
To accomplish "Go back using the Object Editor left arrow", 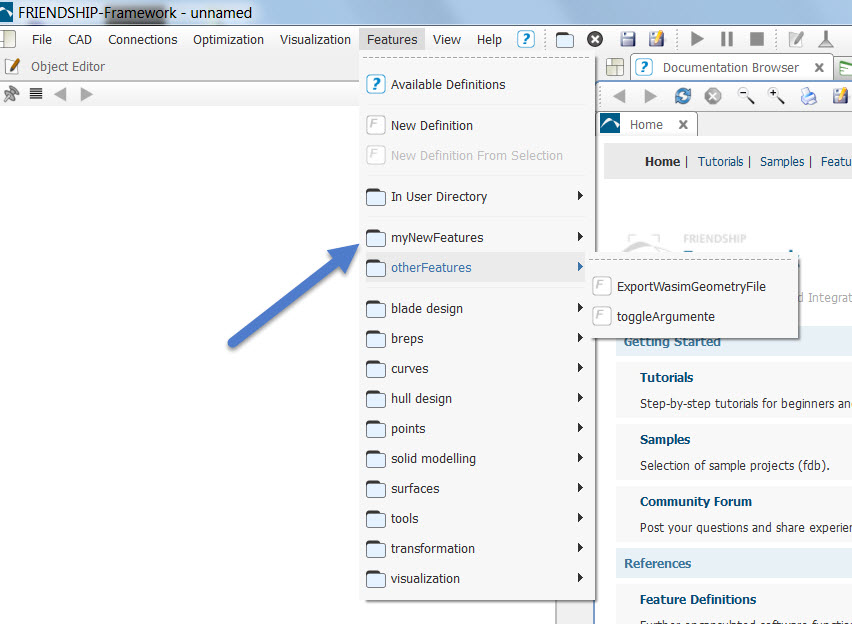I will tap(60, 94).
